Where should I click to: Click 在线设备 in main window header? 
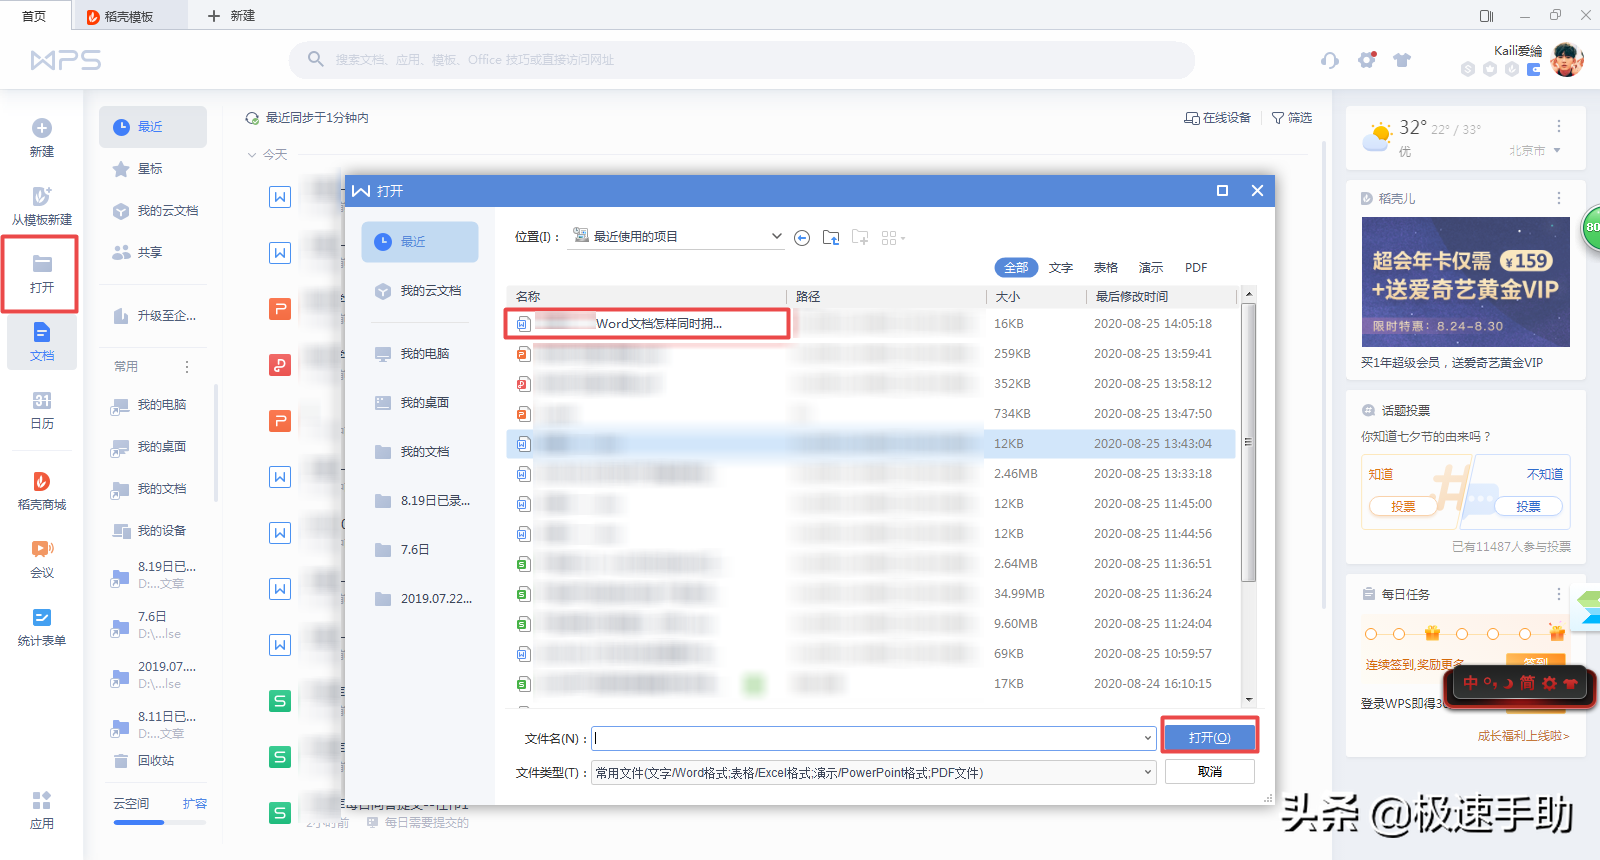tap(1218, 118)
